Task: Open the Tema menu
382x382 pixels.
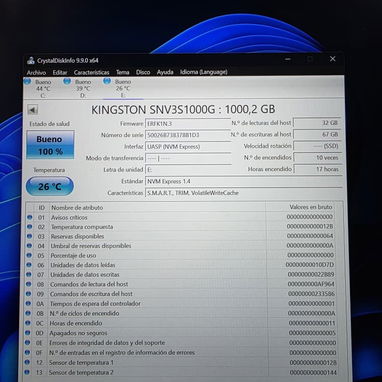Action: point(122,72)
